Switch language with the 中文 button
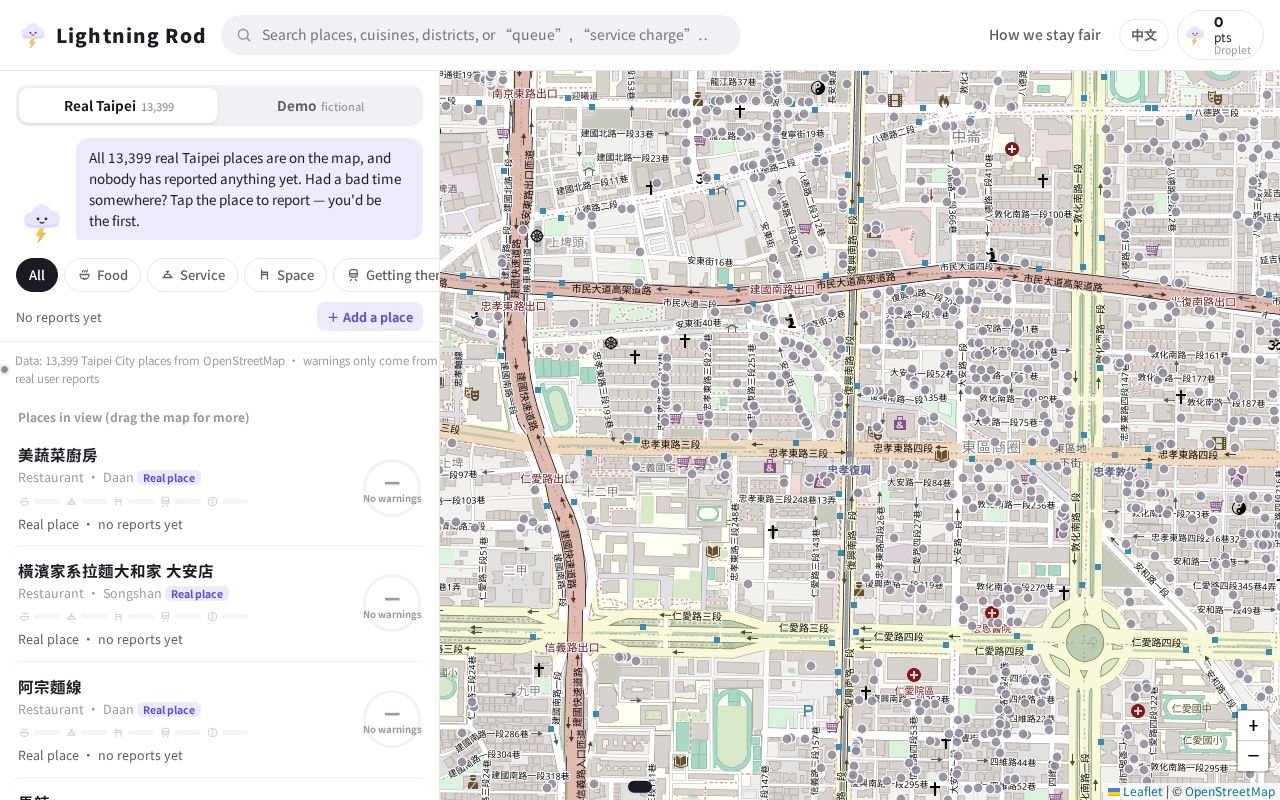 (x=1144, y=35)
